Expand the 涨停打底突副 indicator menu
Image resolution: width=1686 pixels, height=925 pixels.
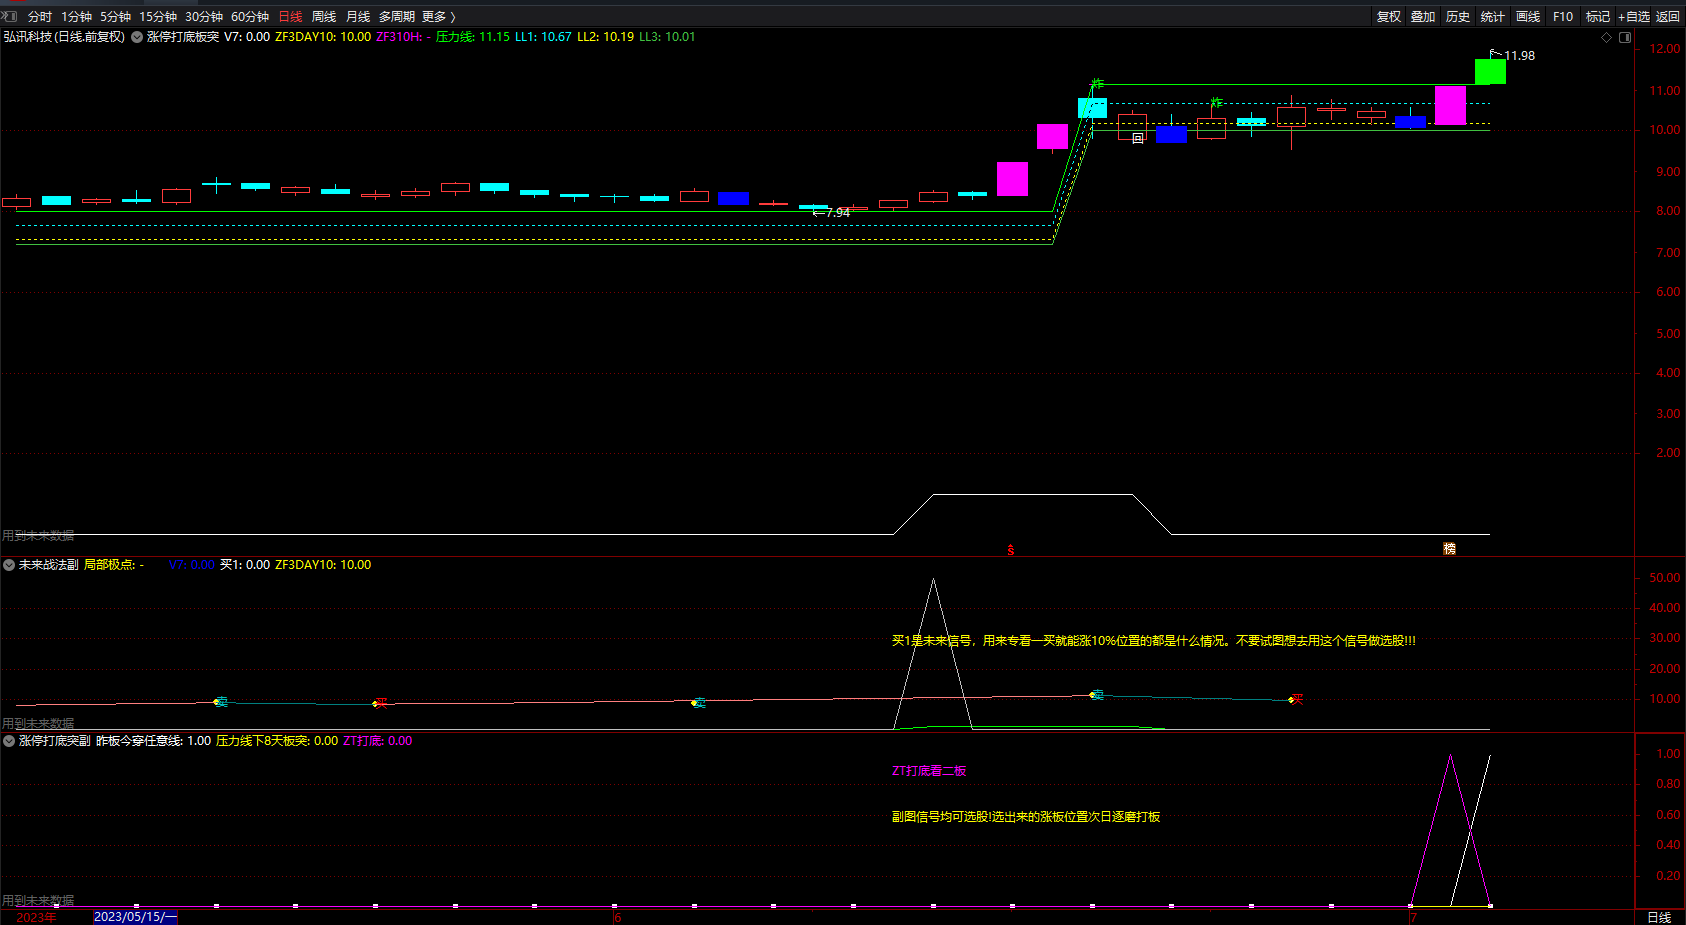pyautogui.click(x=9, y=741)
